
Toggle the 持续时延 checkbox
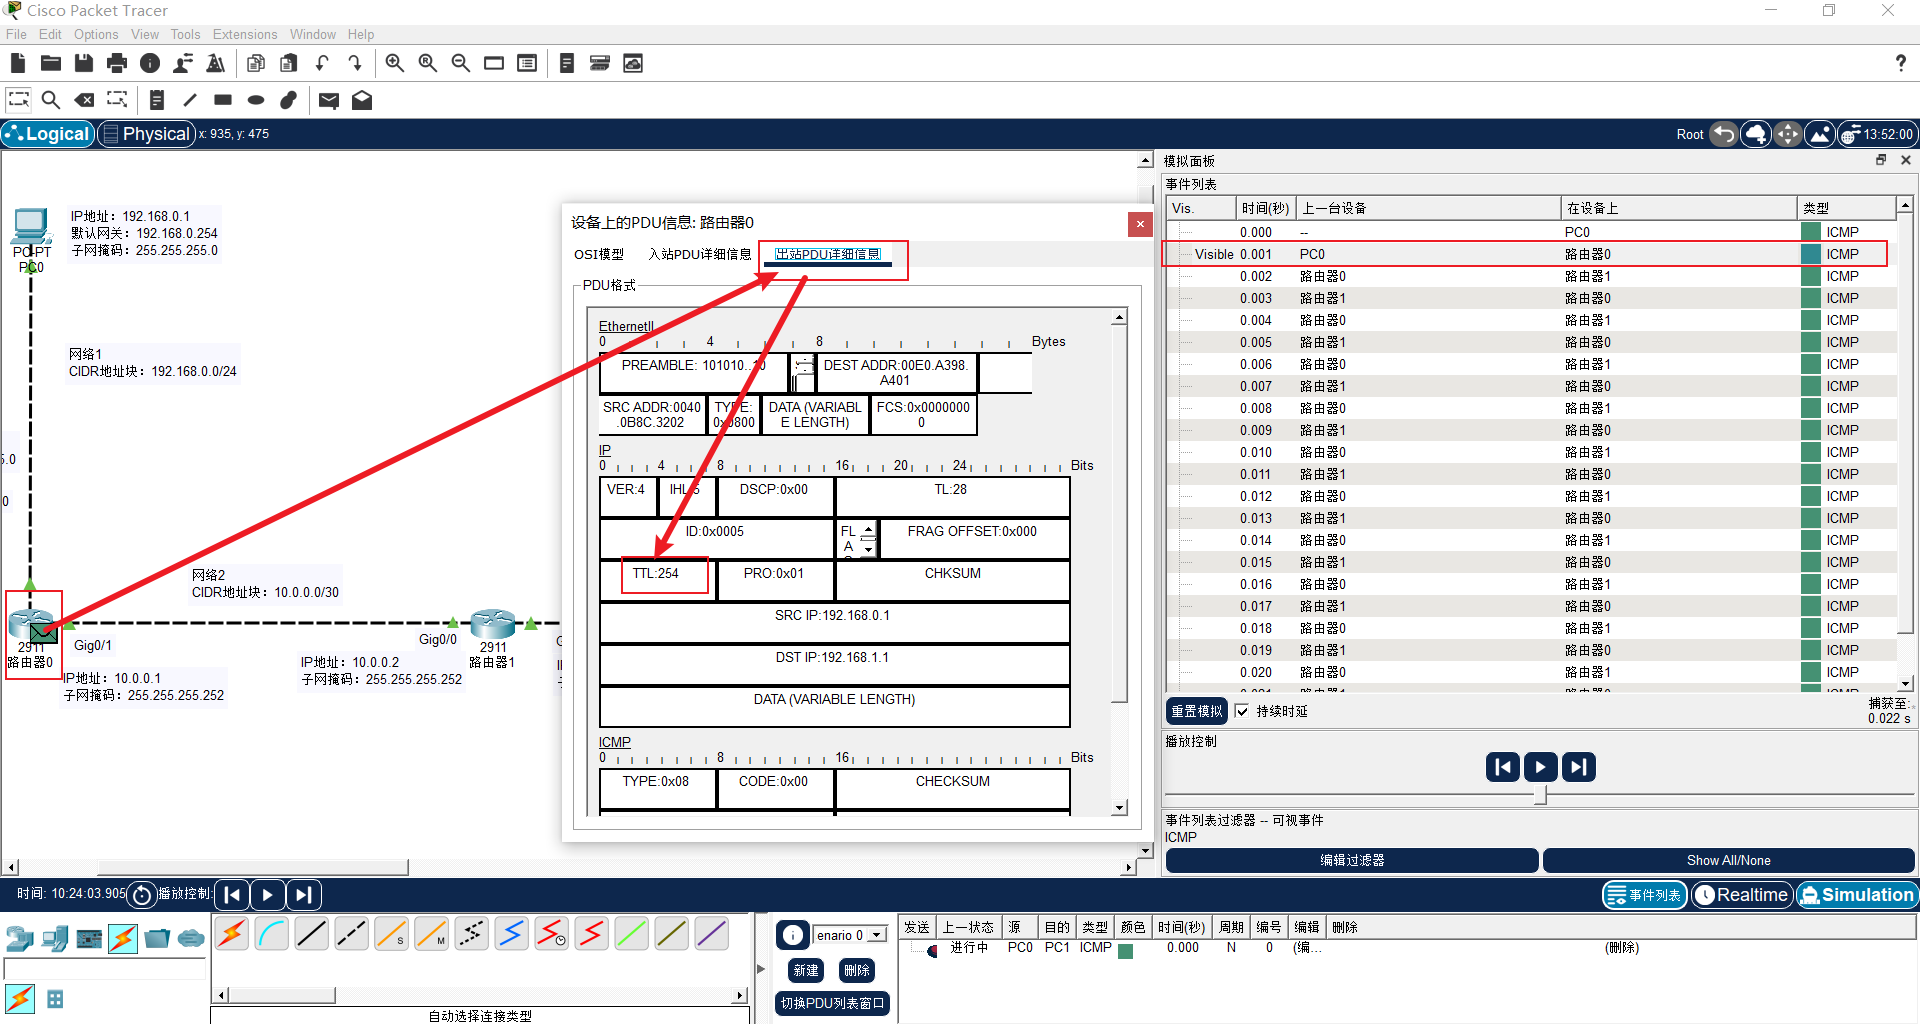point(1242,711)
